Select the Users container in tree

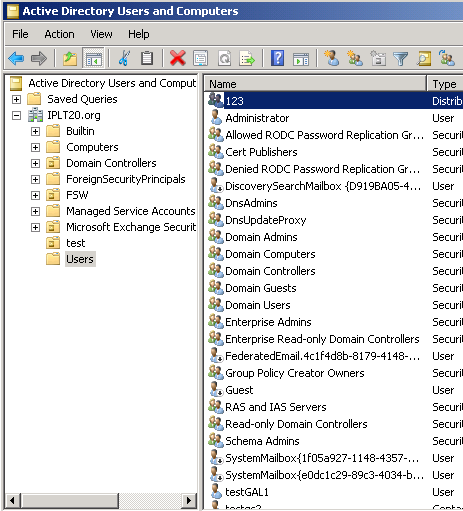(80, 259)
